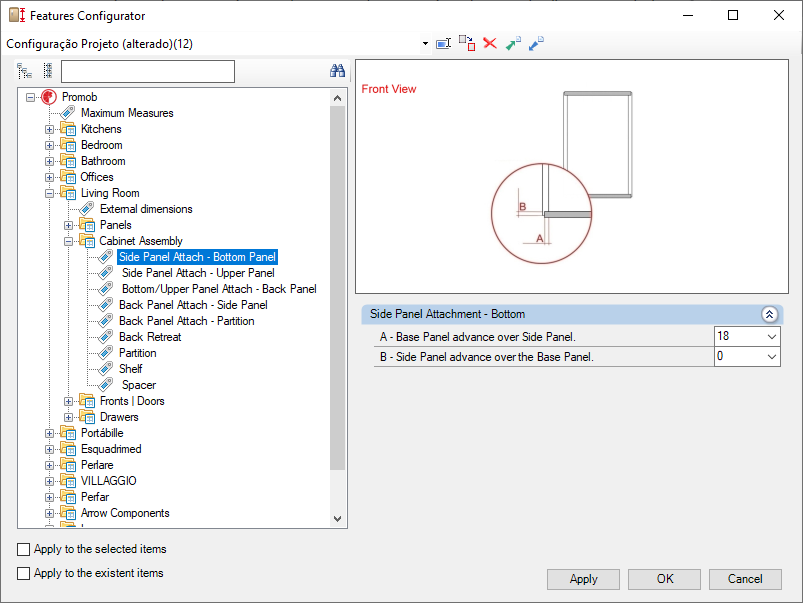The width and height of the screenshot is (803, 603).
Task: Open the B - Side Panel advance value dropdown
Action: (x=772, y=357)
